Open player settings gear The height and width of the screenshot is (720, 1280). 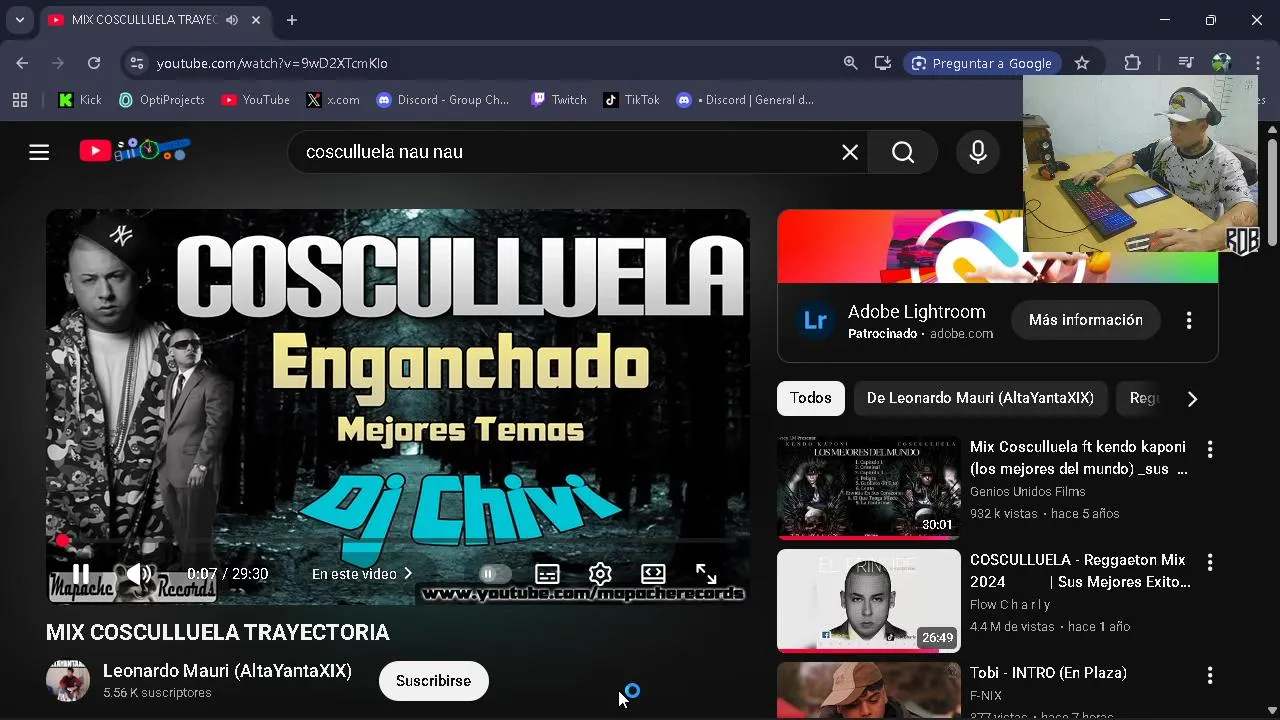tap(600, 574)
